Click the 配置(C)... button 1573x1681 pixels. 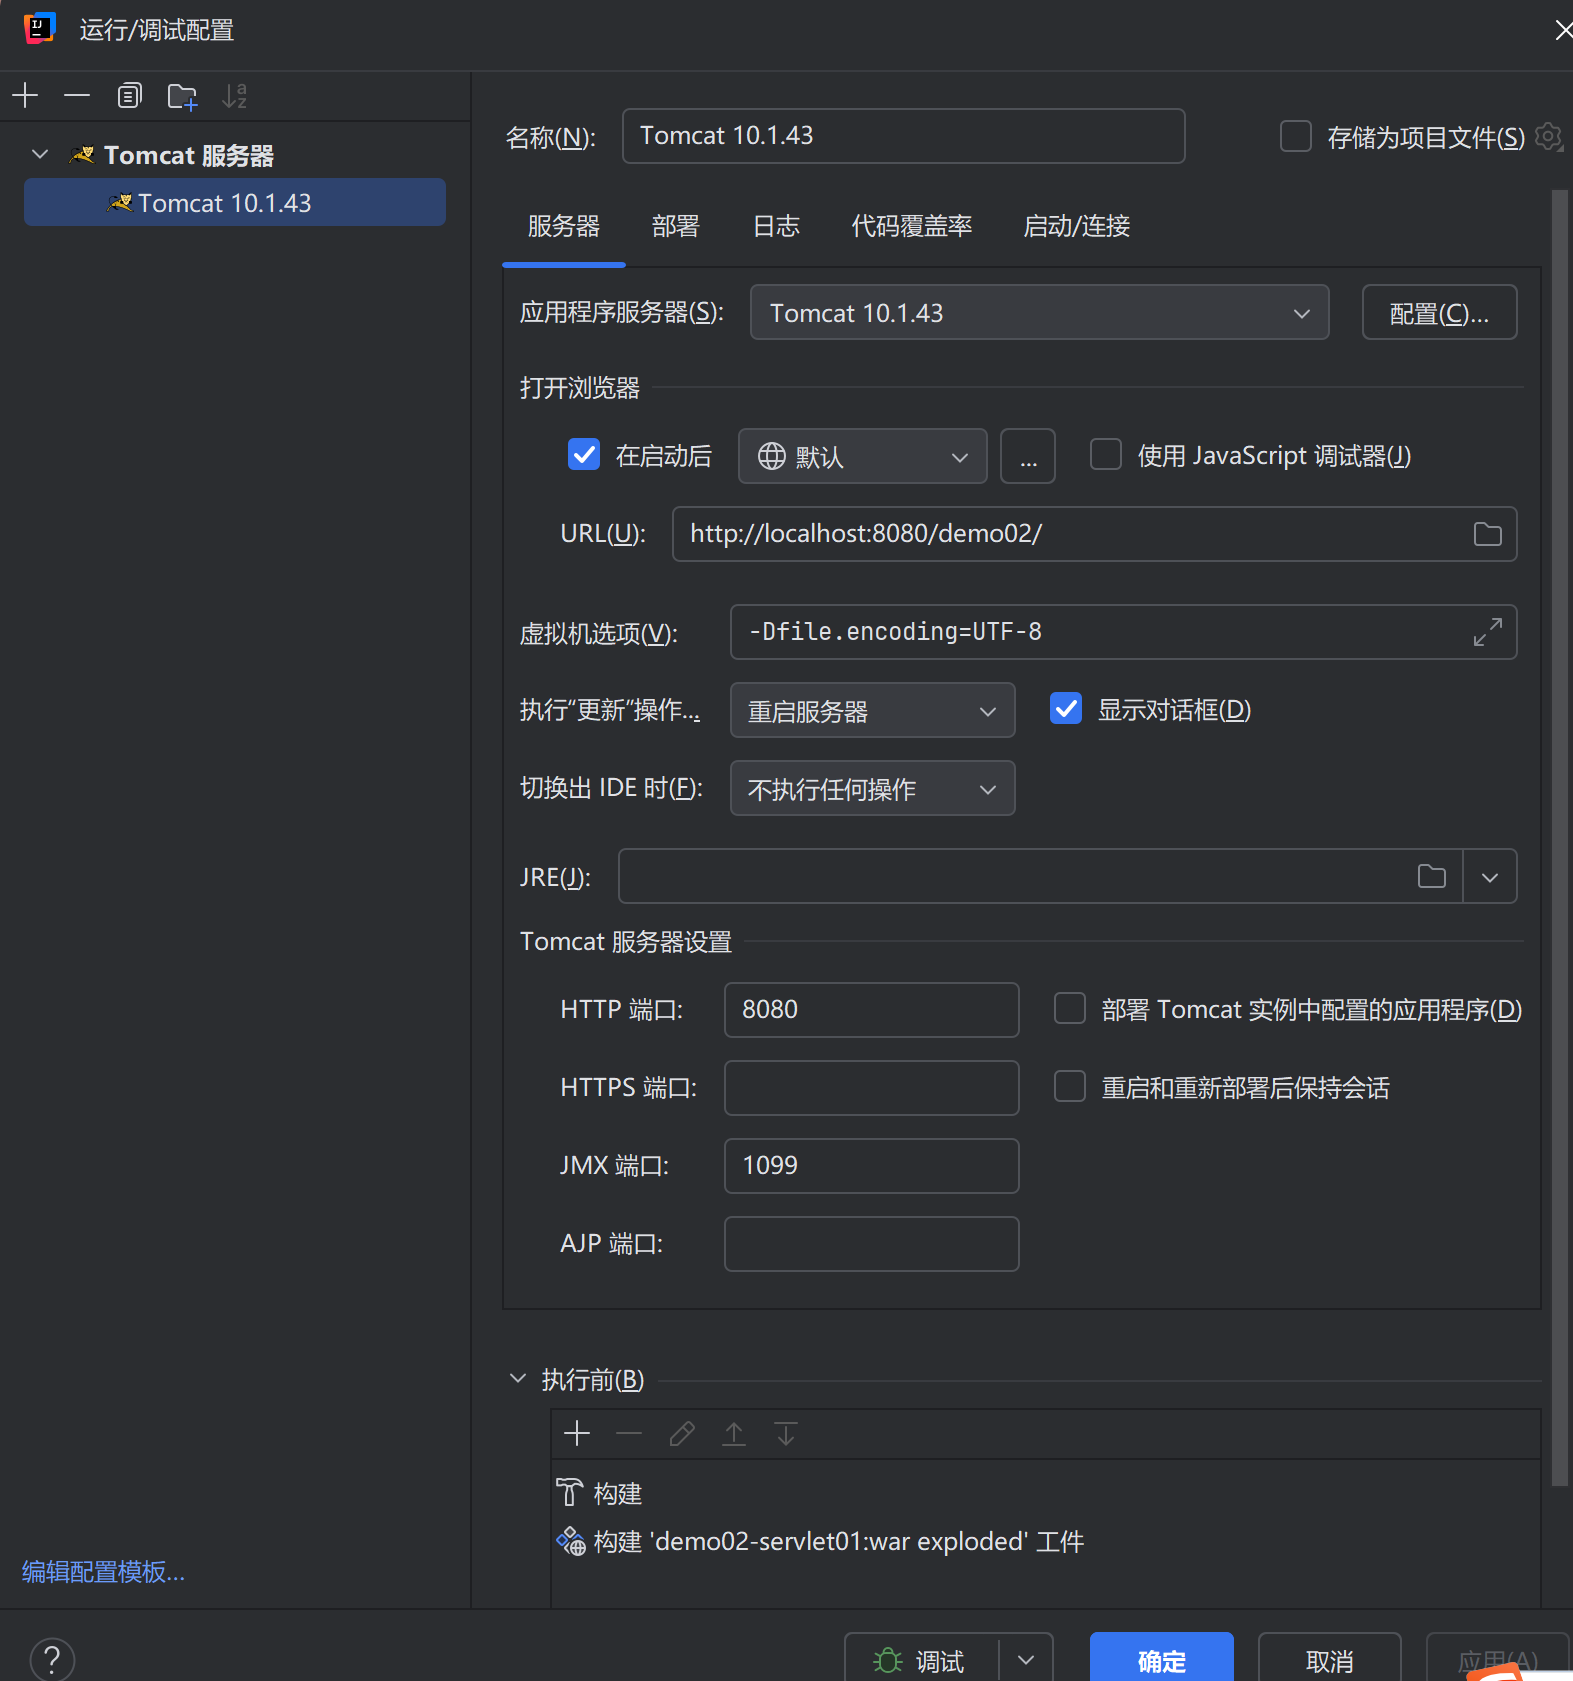1439,313
